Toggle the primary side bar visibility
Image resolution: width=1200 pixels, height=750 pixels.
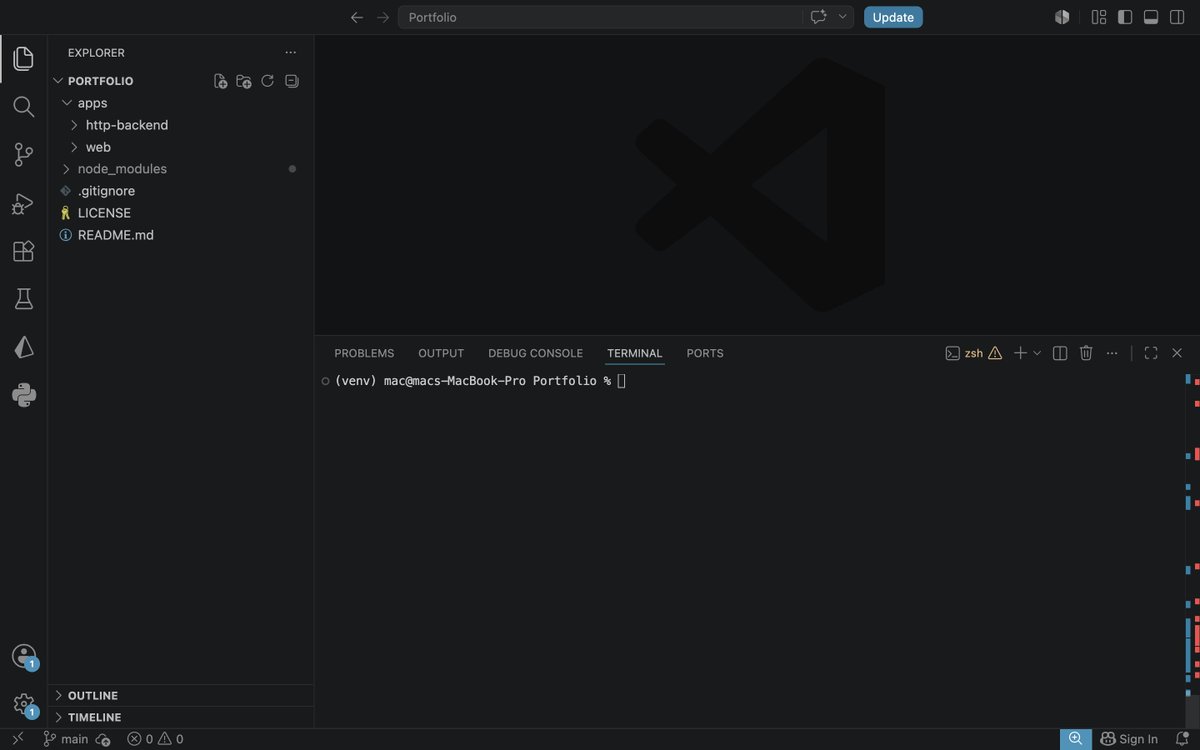coord(1125,17)
